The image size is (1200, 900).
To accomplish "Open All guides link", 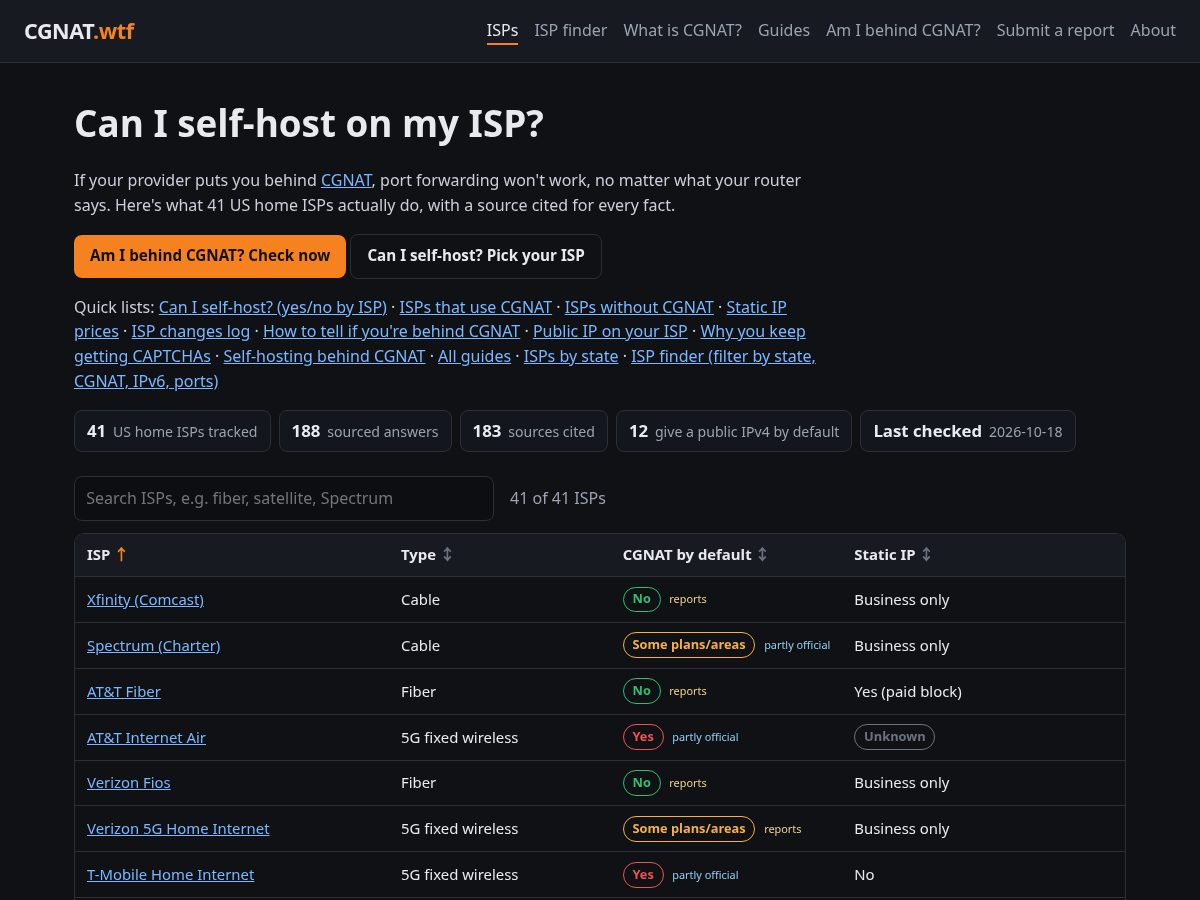I will [474, 356].
